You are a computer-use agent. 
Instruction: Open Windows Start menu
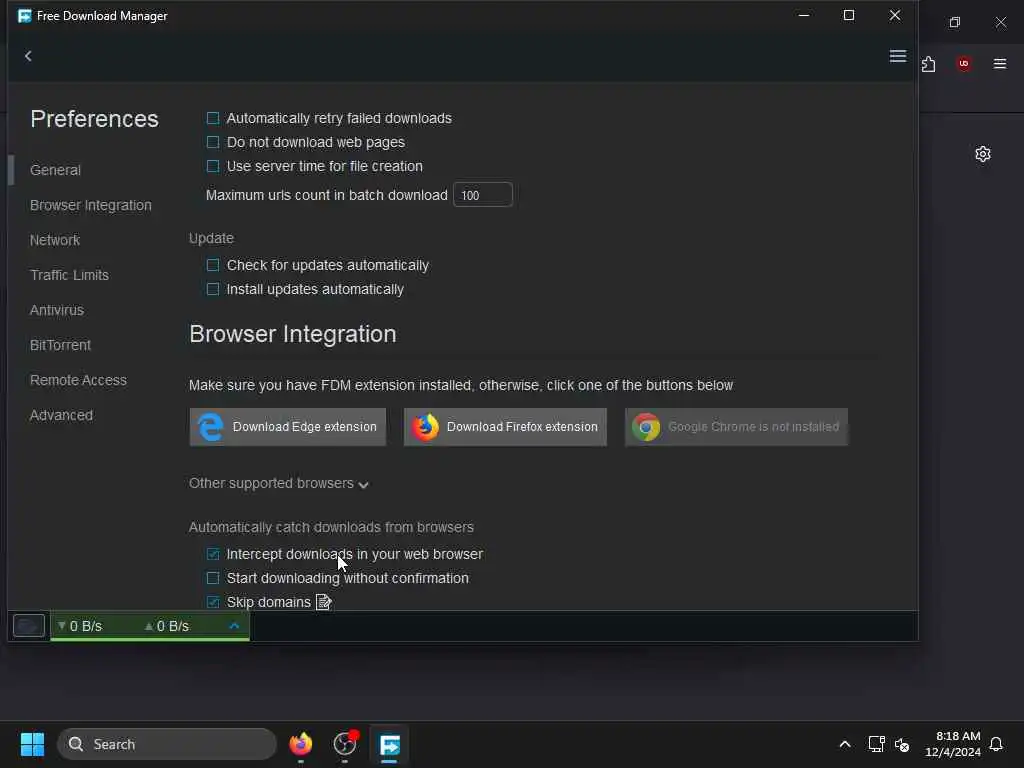click(32, 744)
